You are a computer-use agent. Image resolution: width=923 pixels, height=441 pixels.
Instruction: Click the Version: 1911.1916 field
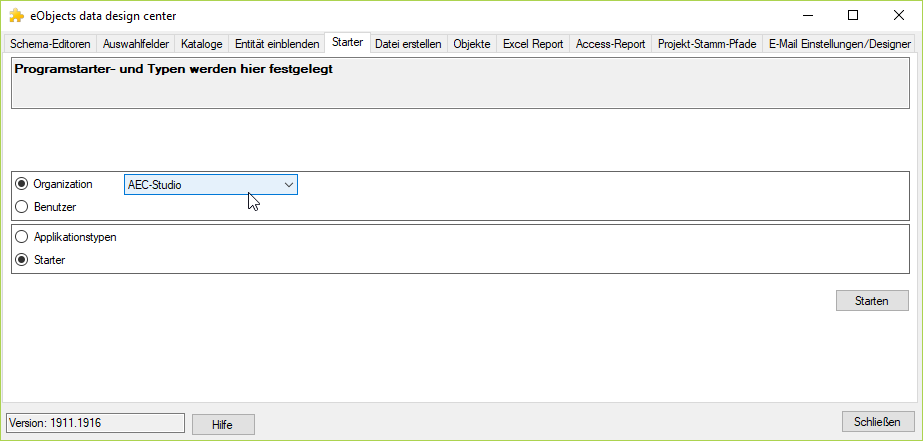[x=95, y=423]
